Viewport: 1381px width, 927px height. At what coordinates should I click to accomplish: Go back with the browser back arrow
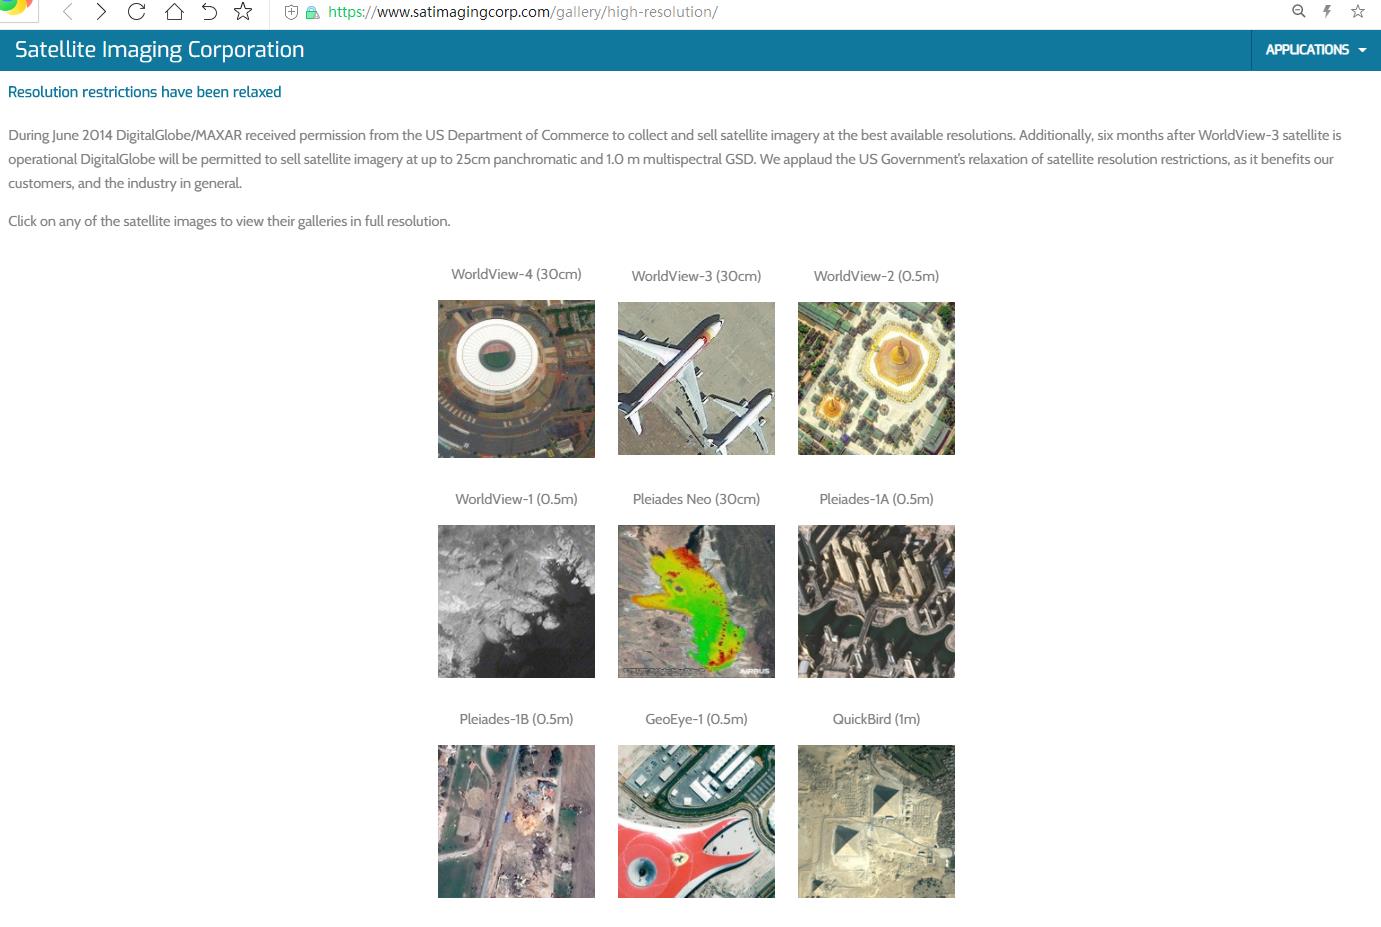pos(68,12)
